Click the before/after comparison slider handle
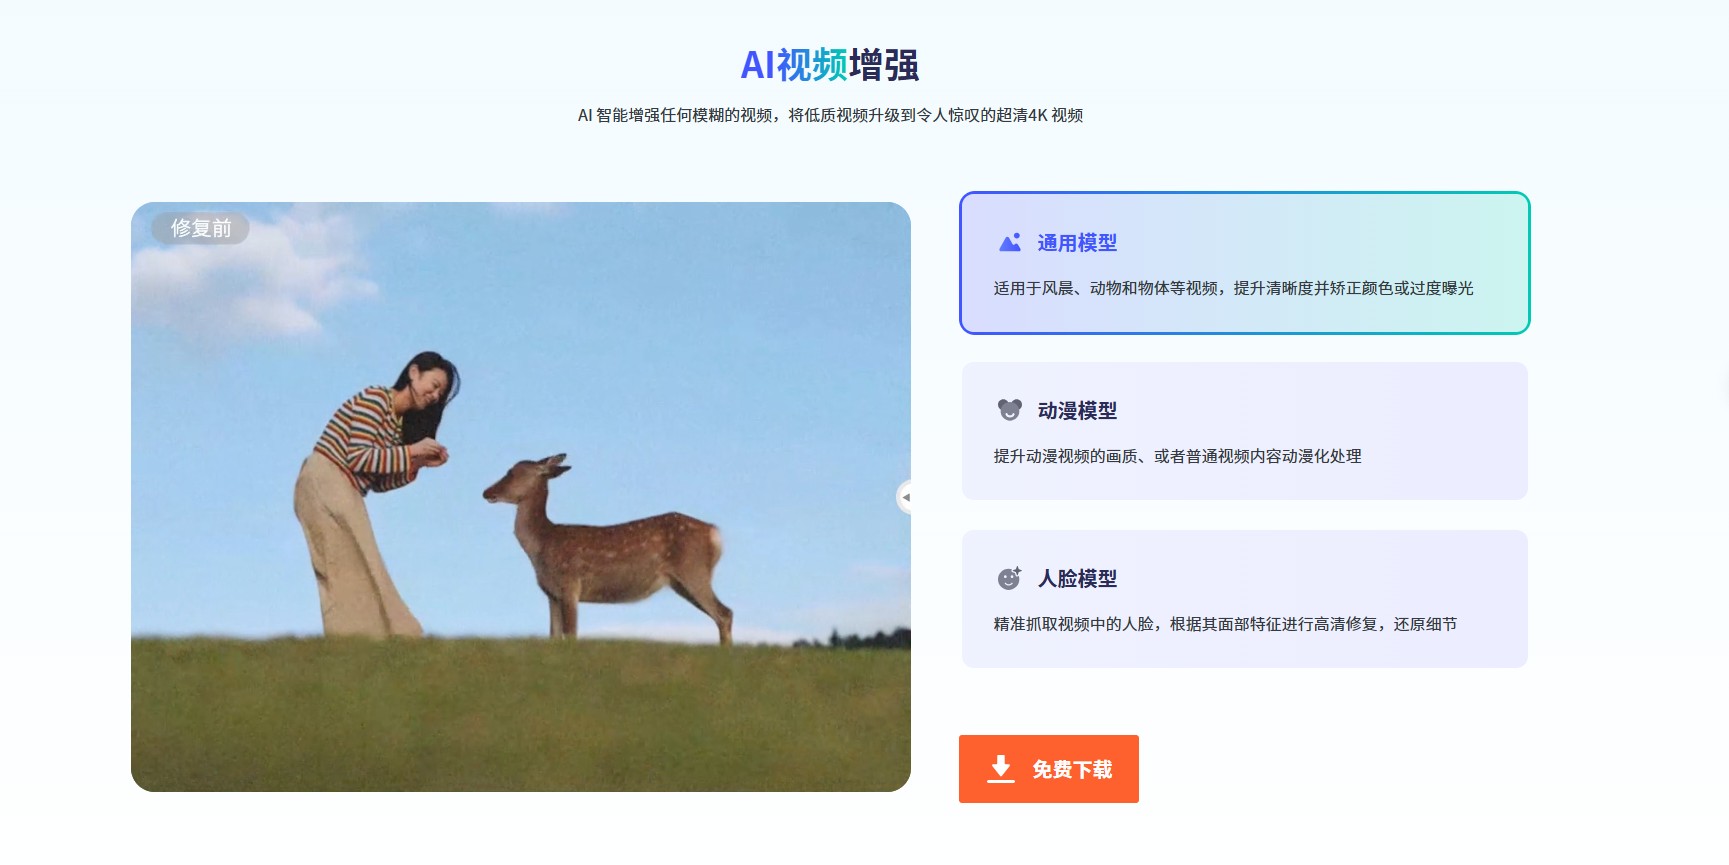The width and height of the screenshot is (1729, 865). click(904, 497)
